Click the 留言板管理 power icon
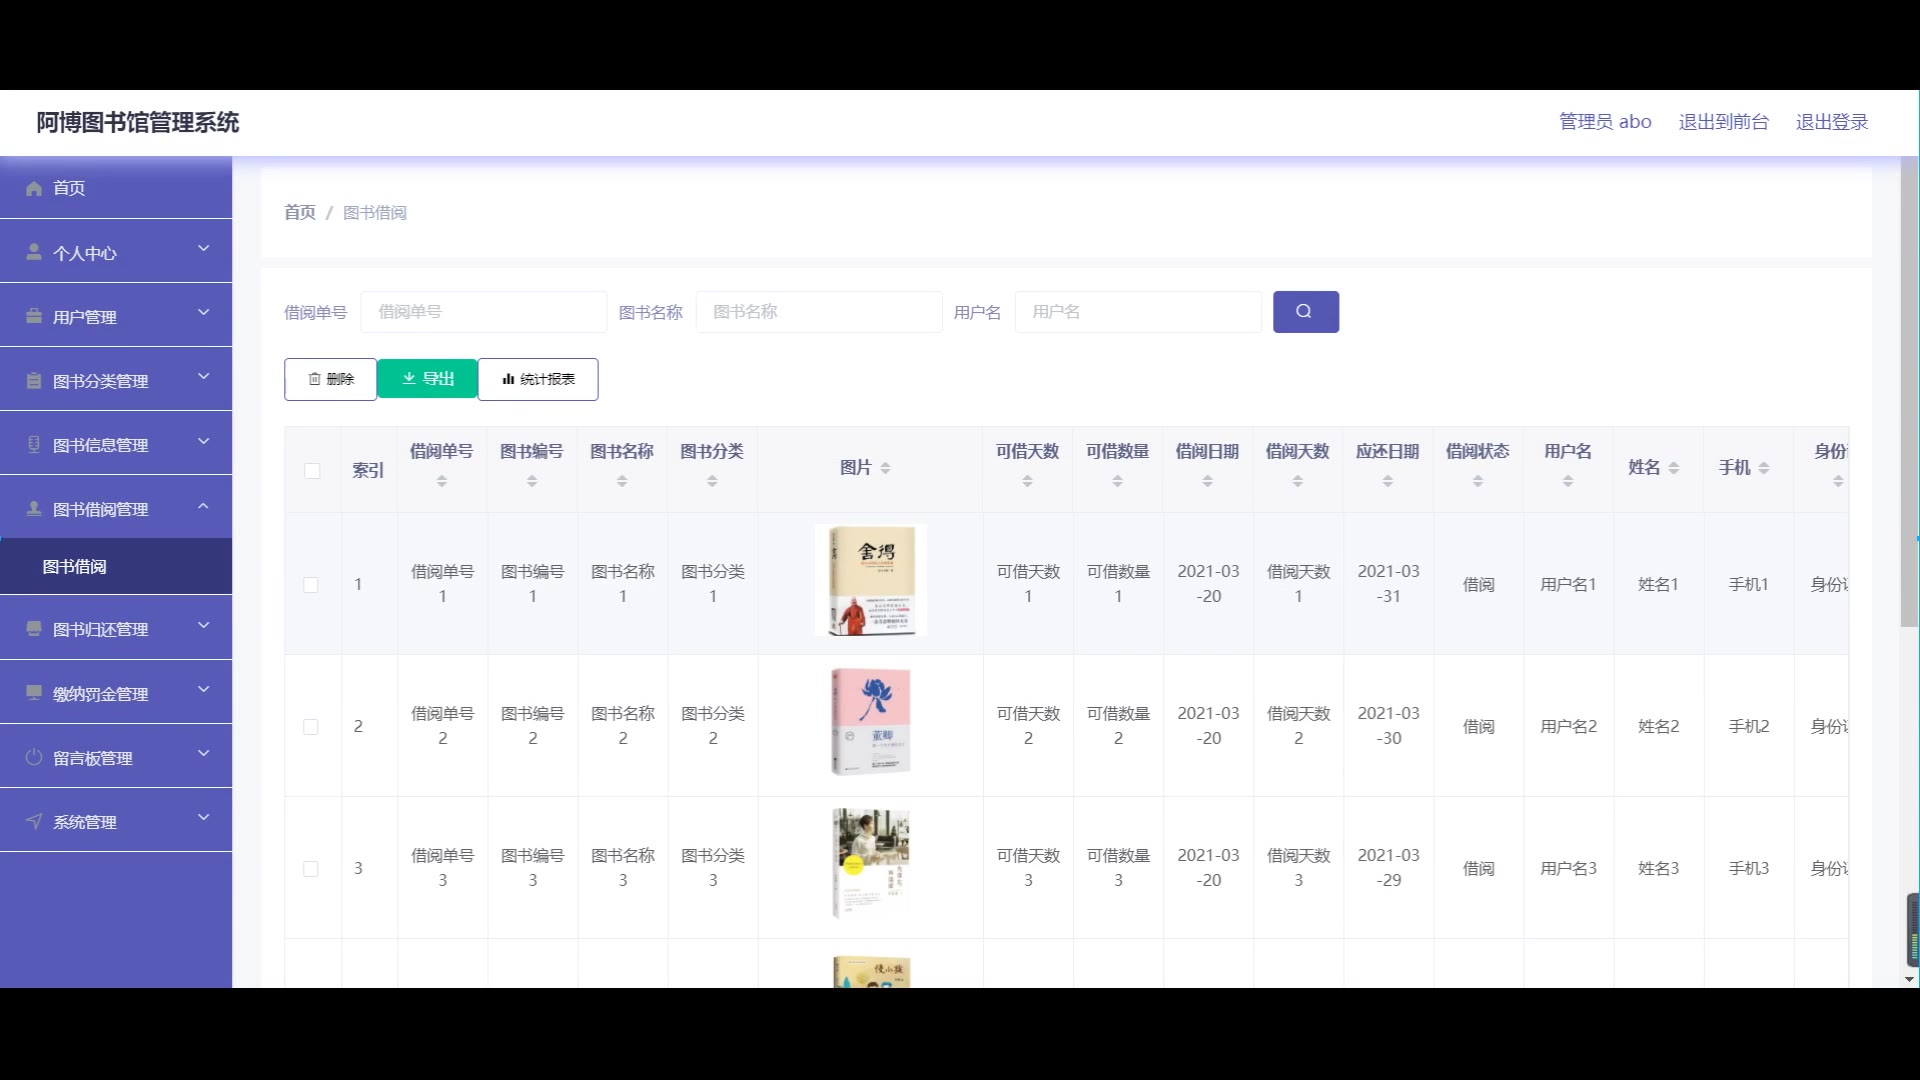This screenshot has height=1080, width=1920. (34, 758)
